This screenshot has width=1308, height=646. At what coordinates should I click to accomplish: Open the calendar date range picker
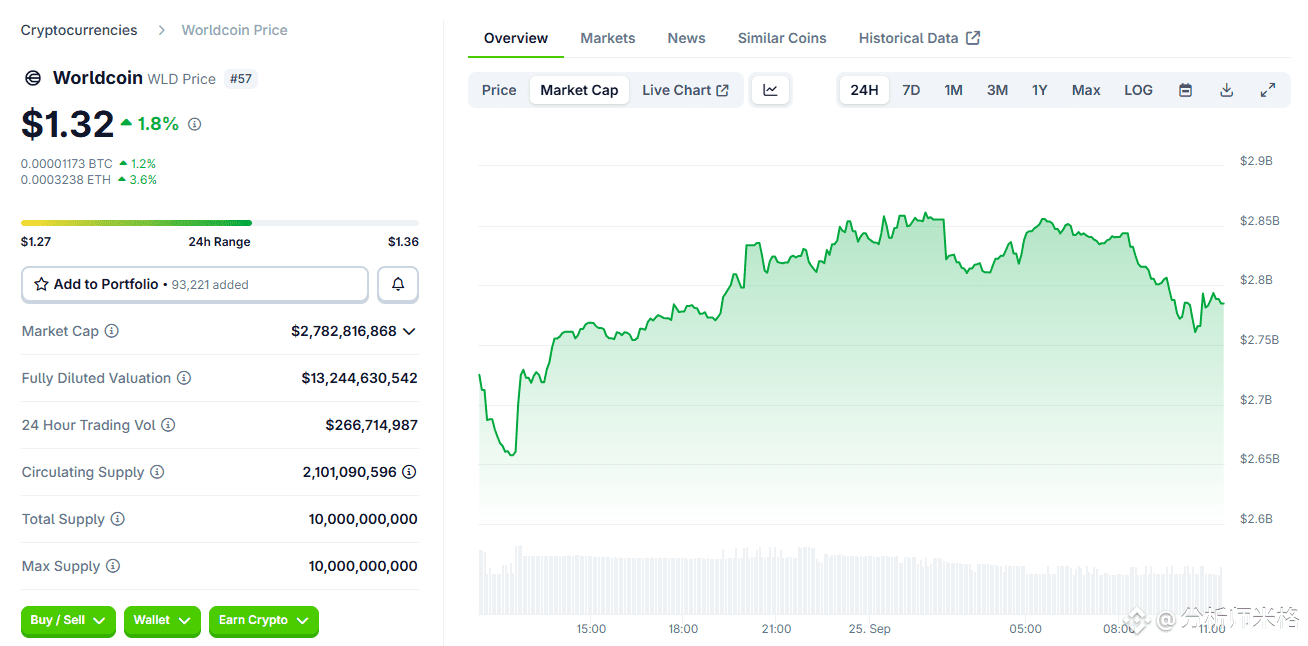(1185, 90)
